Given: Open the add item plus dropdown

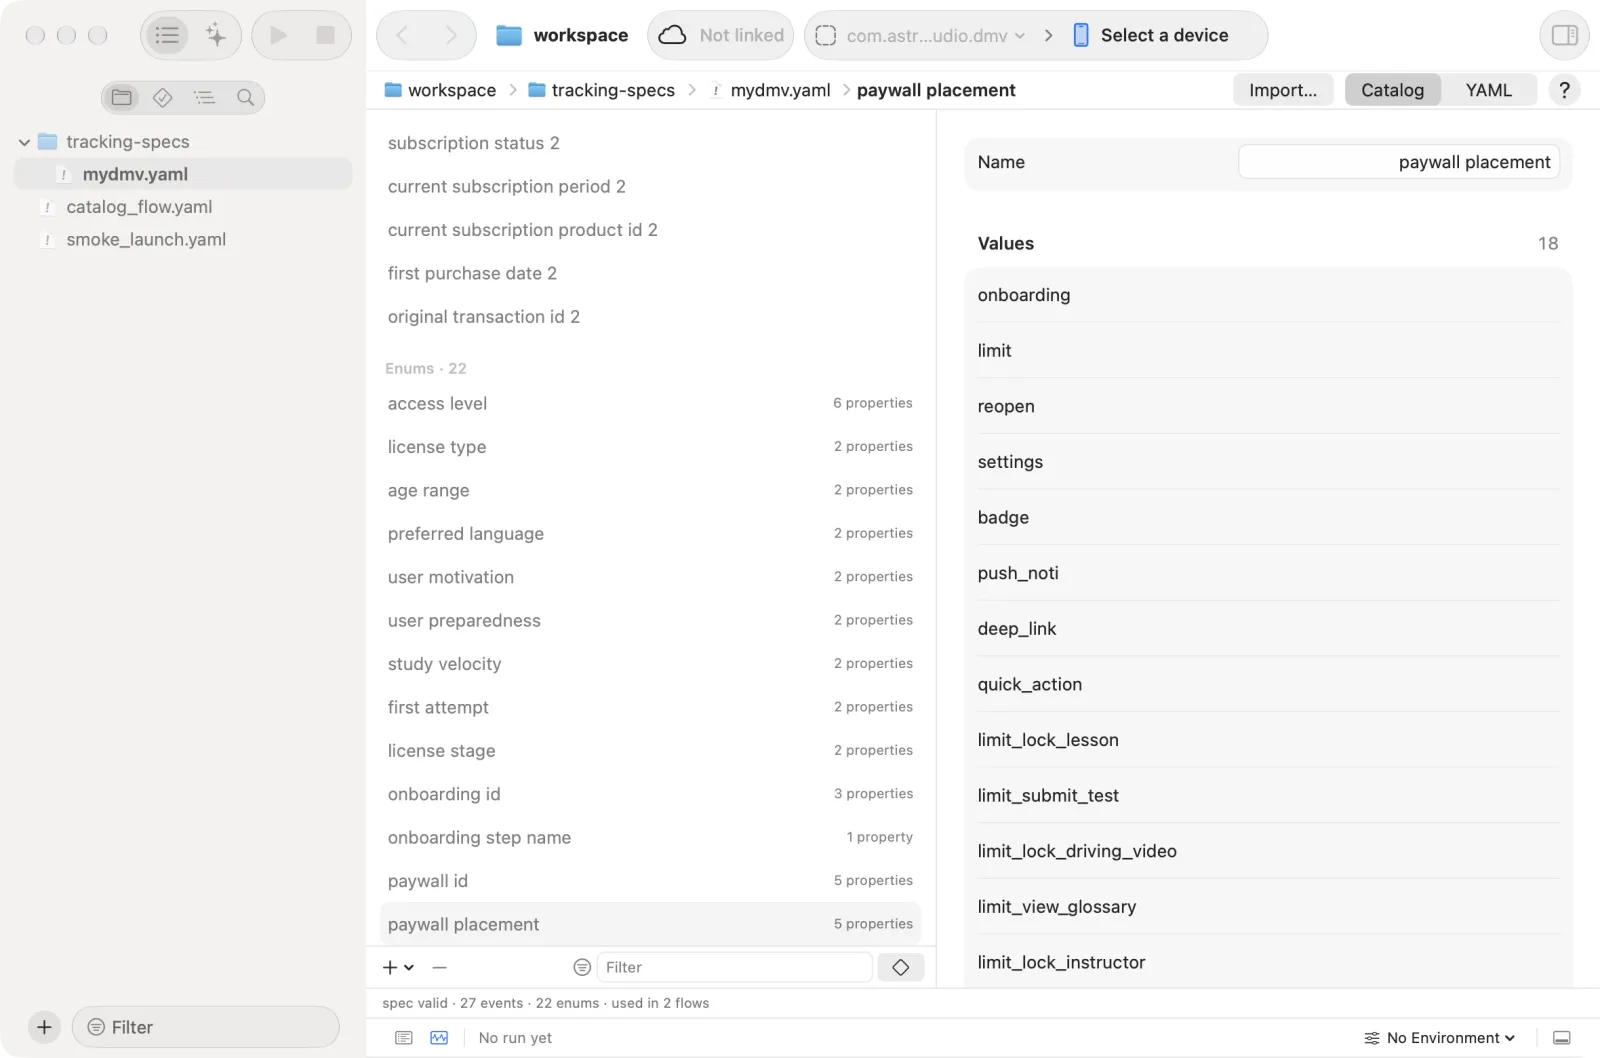Looking at the screenshot, I should click(x=398, y=967).
